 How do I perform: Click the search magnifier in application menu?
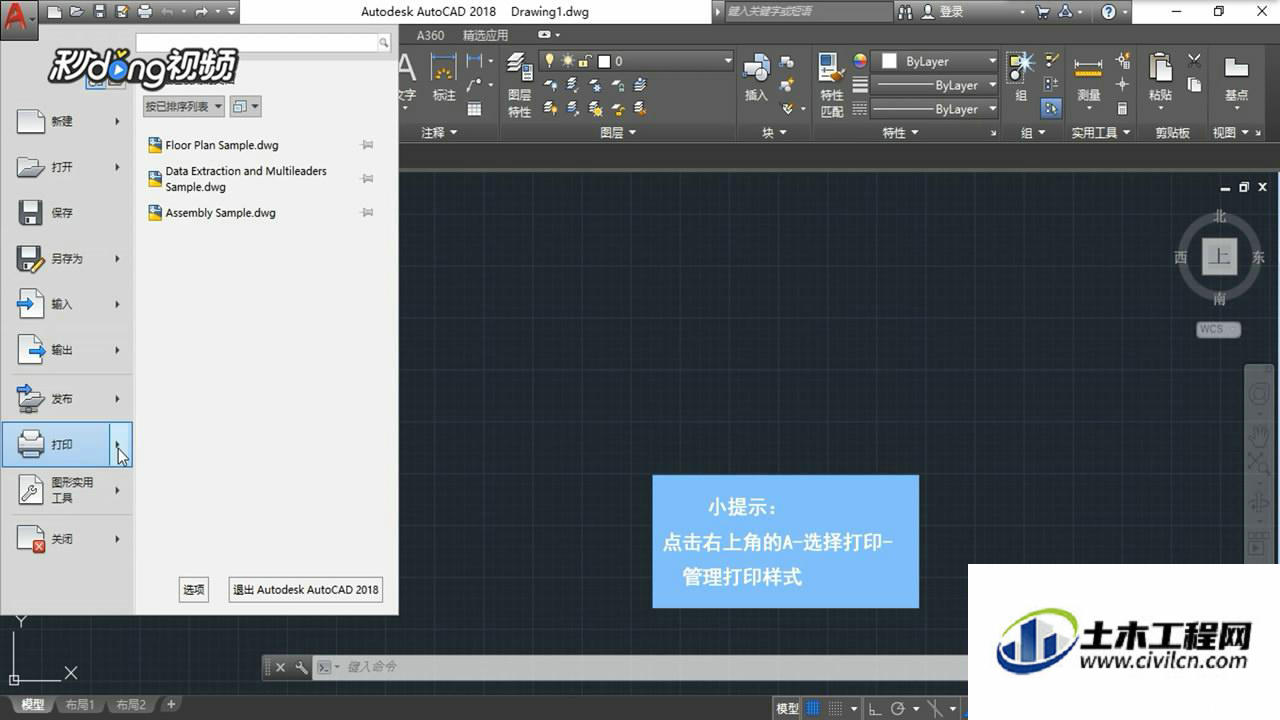383,43
